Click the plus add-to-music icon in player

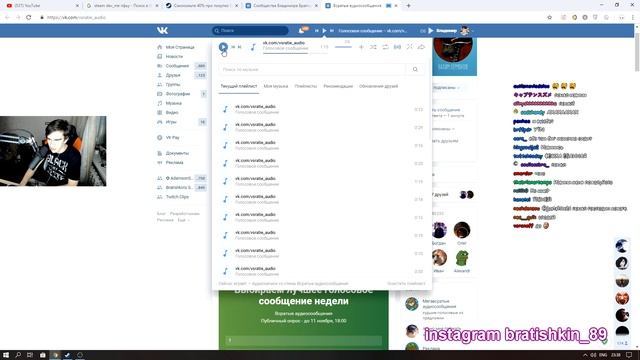[361, 47]
